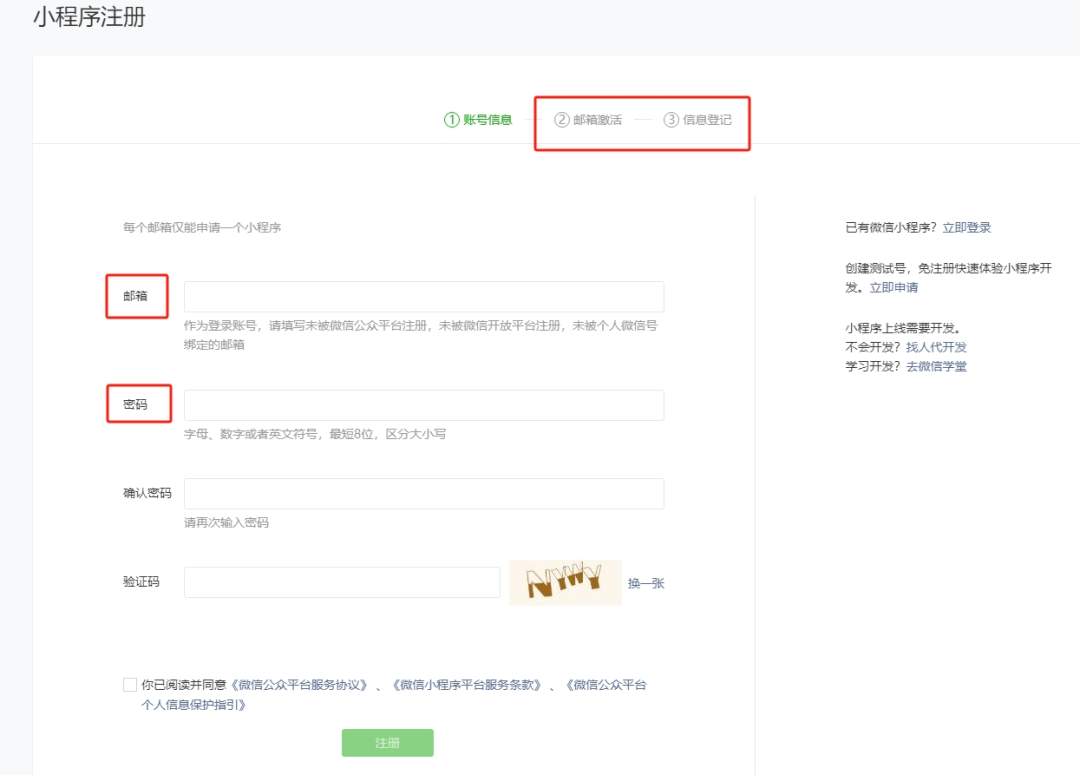This screenshot has width=1080, height=775.
Task: Click the 密码 field label
Action: 135,405
